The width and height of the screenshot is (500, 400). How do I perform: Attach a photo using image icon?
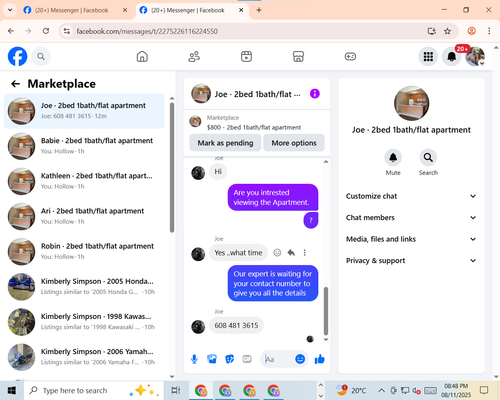tap(212, 359)
